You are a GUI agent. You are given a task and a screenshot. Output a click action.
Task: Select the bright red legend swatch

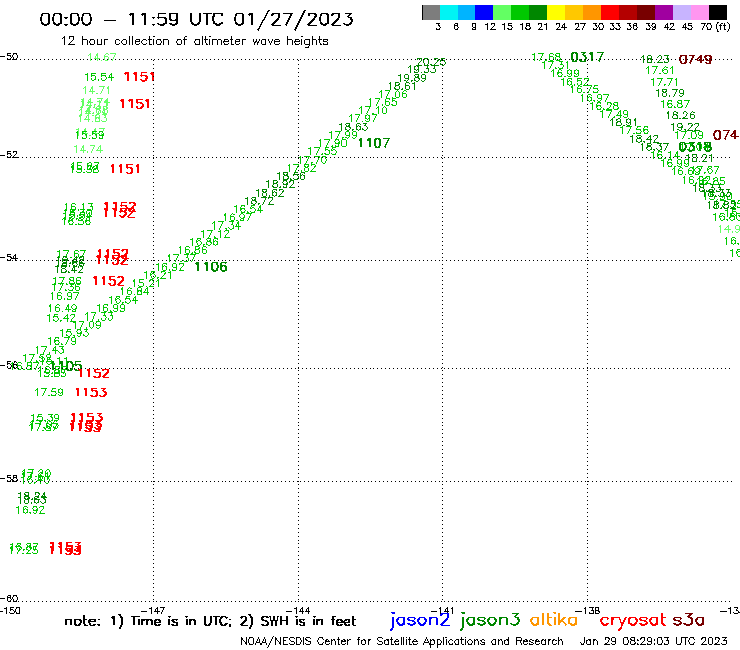click(x=610, y=12)
